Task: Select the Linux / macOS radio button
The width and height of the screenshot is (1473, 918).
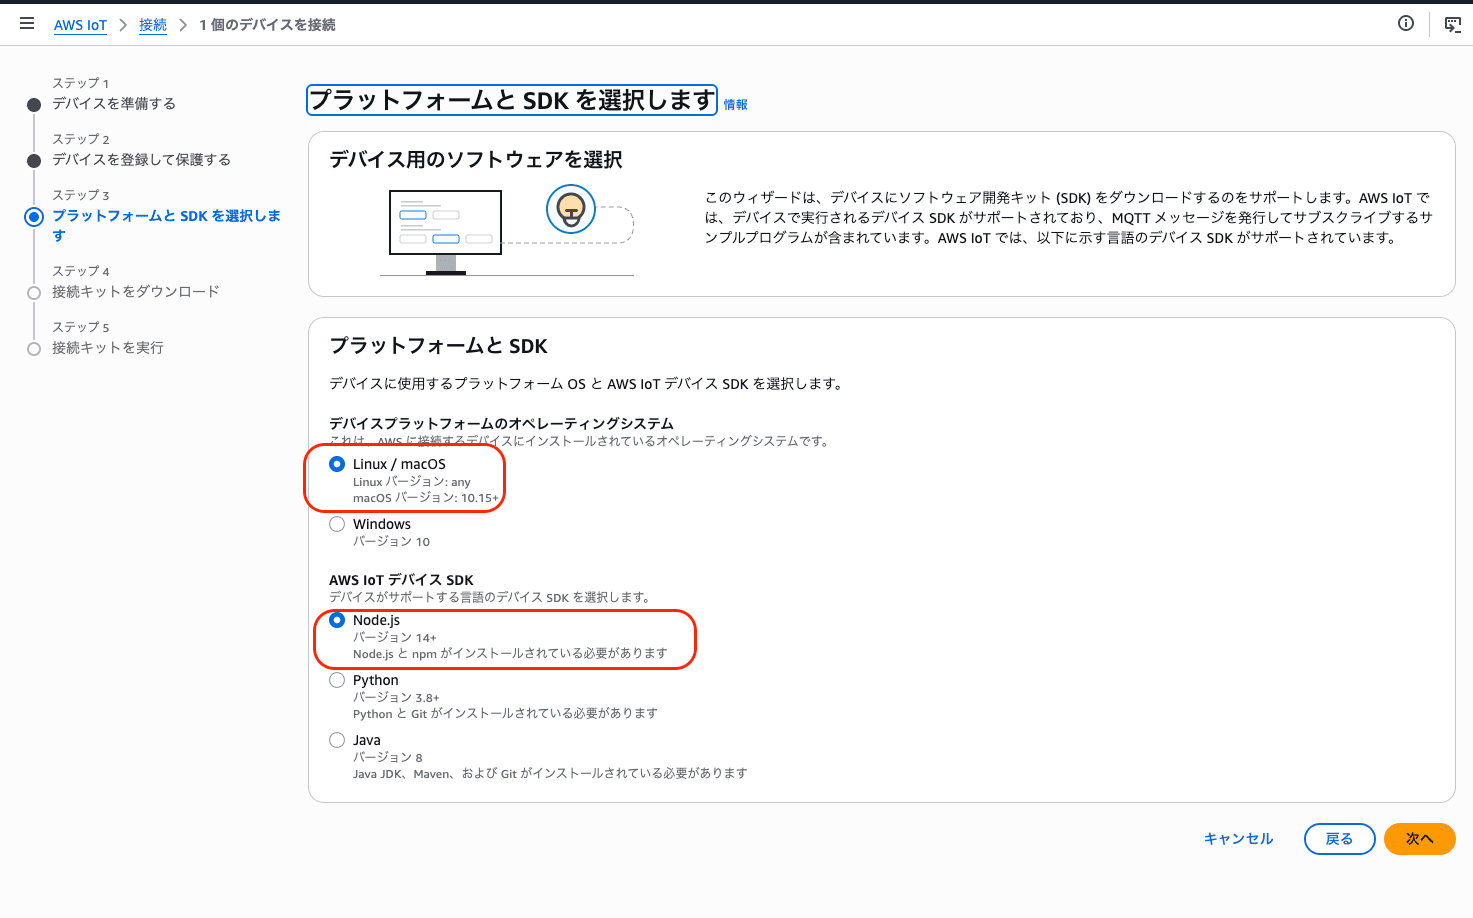Action: (x=337, y=464)
